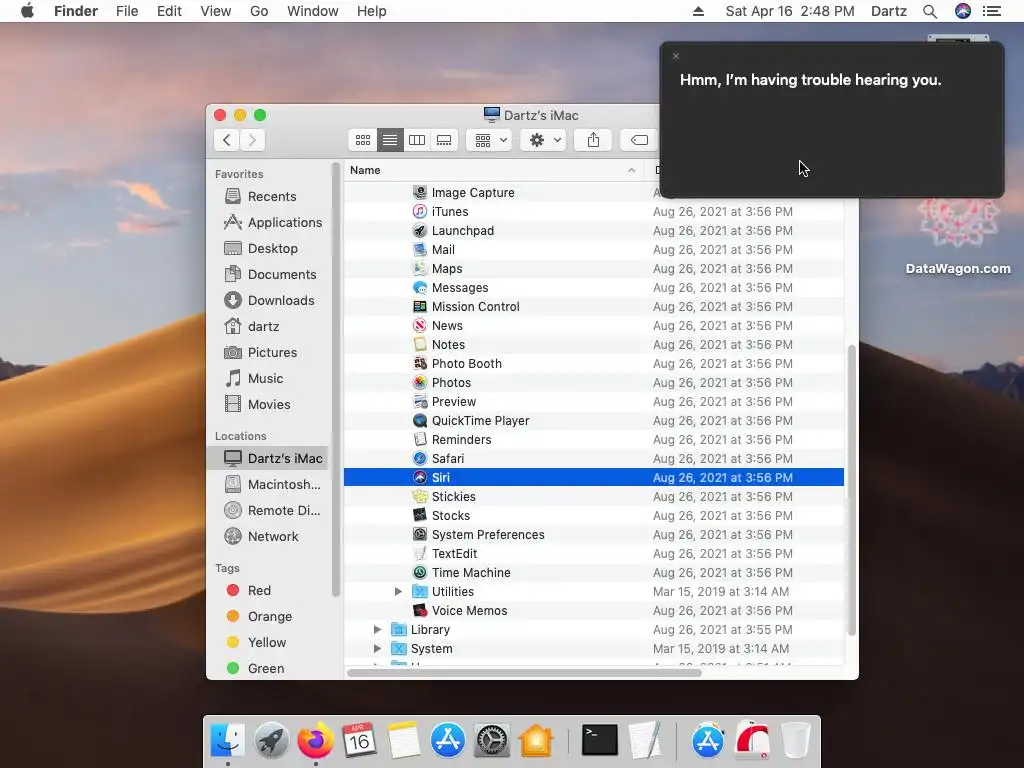This screenshot has height=768, width=1024.
Task: Select Movies in the sidebar
Action: pyautogui.click(x=268, y=405)
